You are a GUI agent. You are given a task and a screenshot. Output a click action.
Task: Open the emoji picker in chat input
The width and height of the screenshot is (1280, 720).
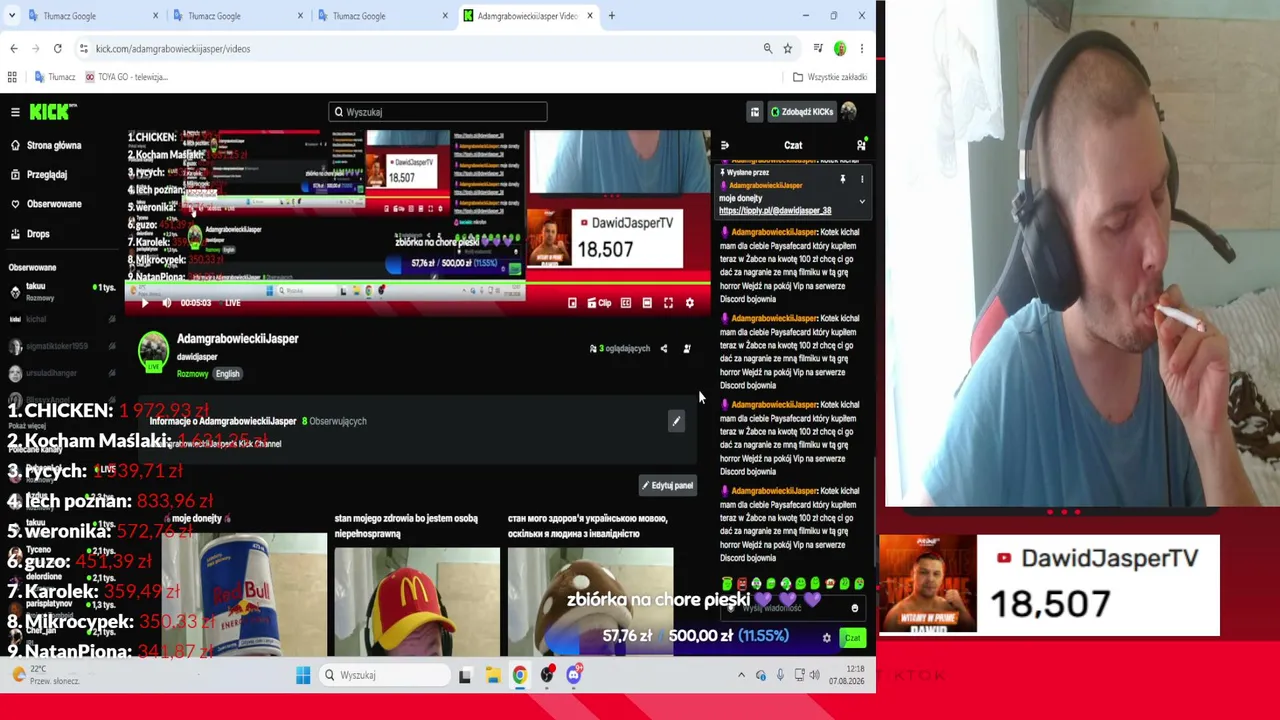point(854,608)
